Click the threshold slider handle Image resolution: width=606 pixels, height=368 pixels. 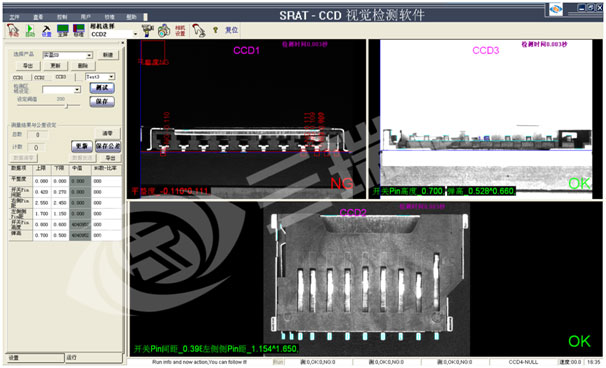(66, 106)
